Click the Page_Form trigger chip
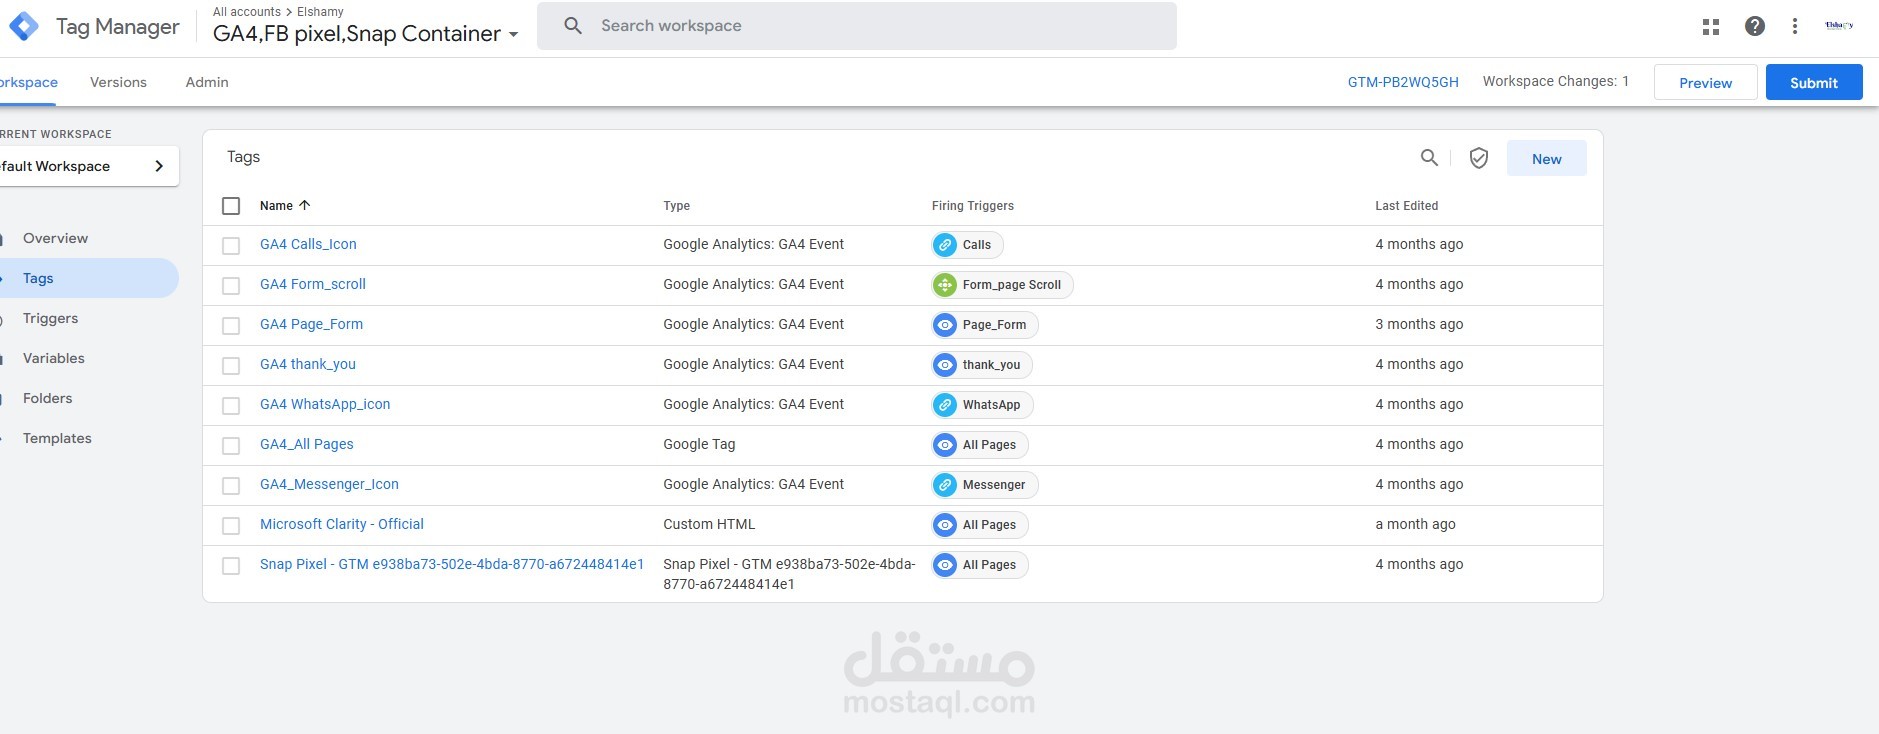The height and width of the screenshot is (734, 1879). [x=985, y=325]
